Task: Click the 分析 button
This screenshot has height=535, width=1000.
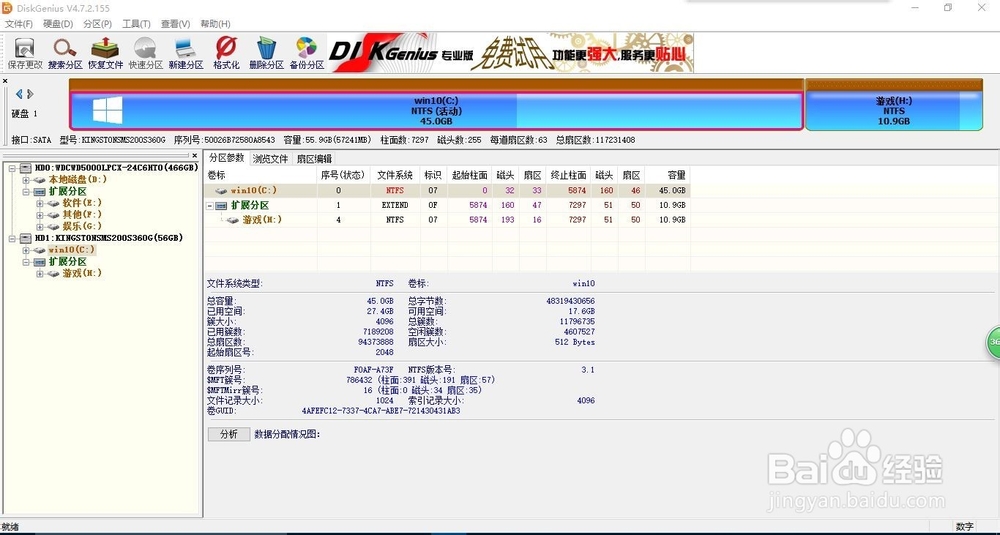Action: click(x=229, y=434)
